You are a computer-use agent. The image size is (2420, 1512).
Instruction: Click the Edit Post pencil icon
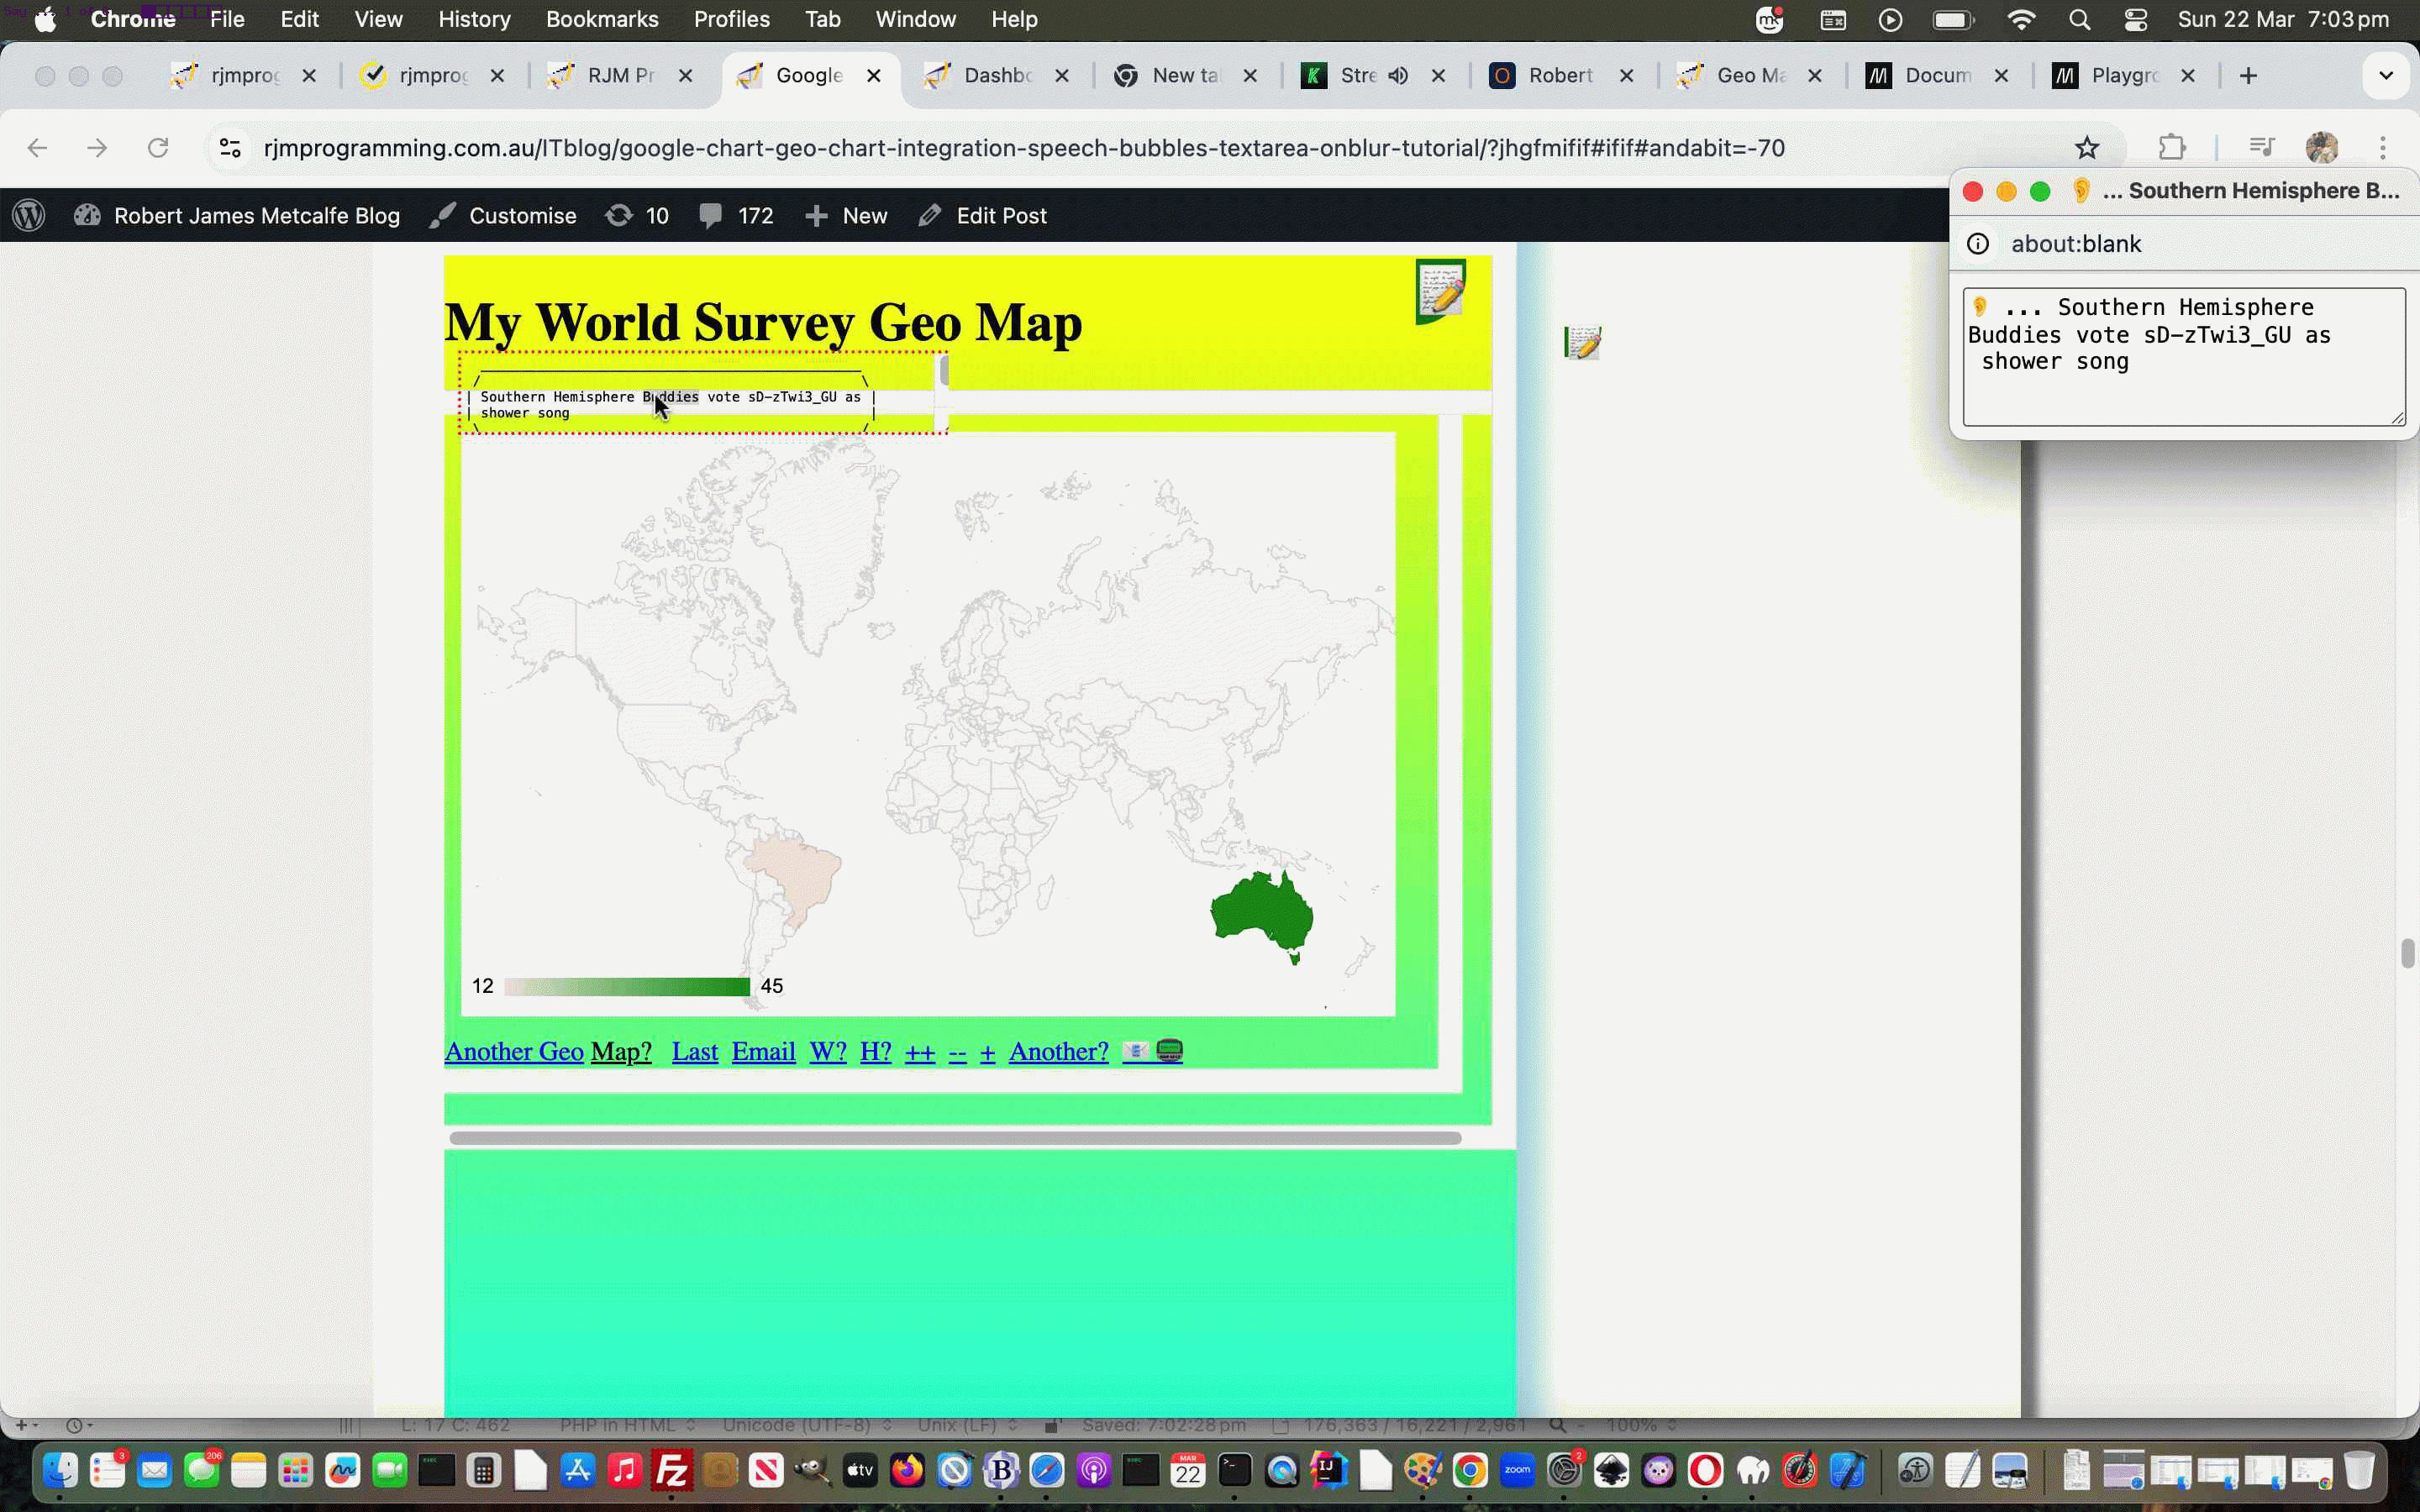(x=930, y=215)
